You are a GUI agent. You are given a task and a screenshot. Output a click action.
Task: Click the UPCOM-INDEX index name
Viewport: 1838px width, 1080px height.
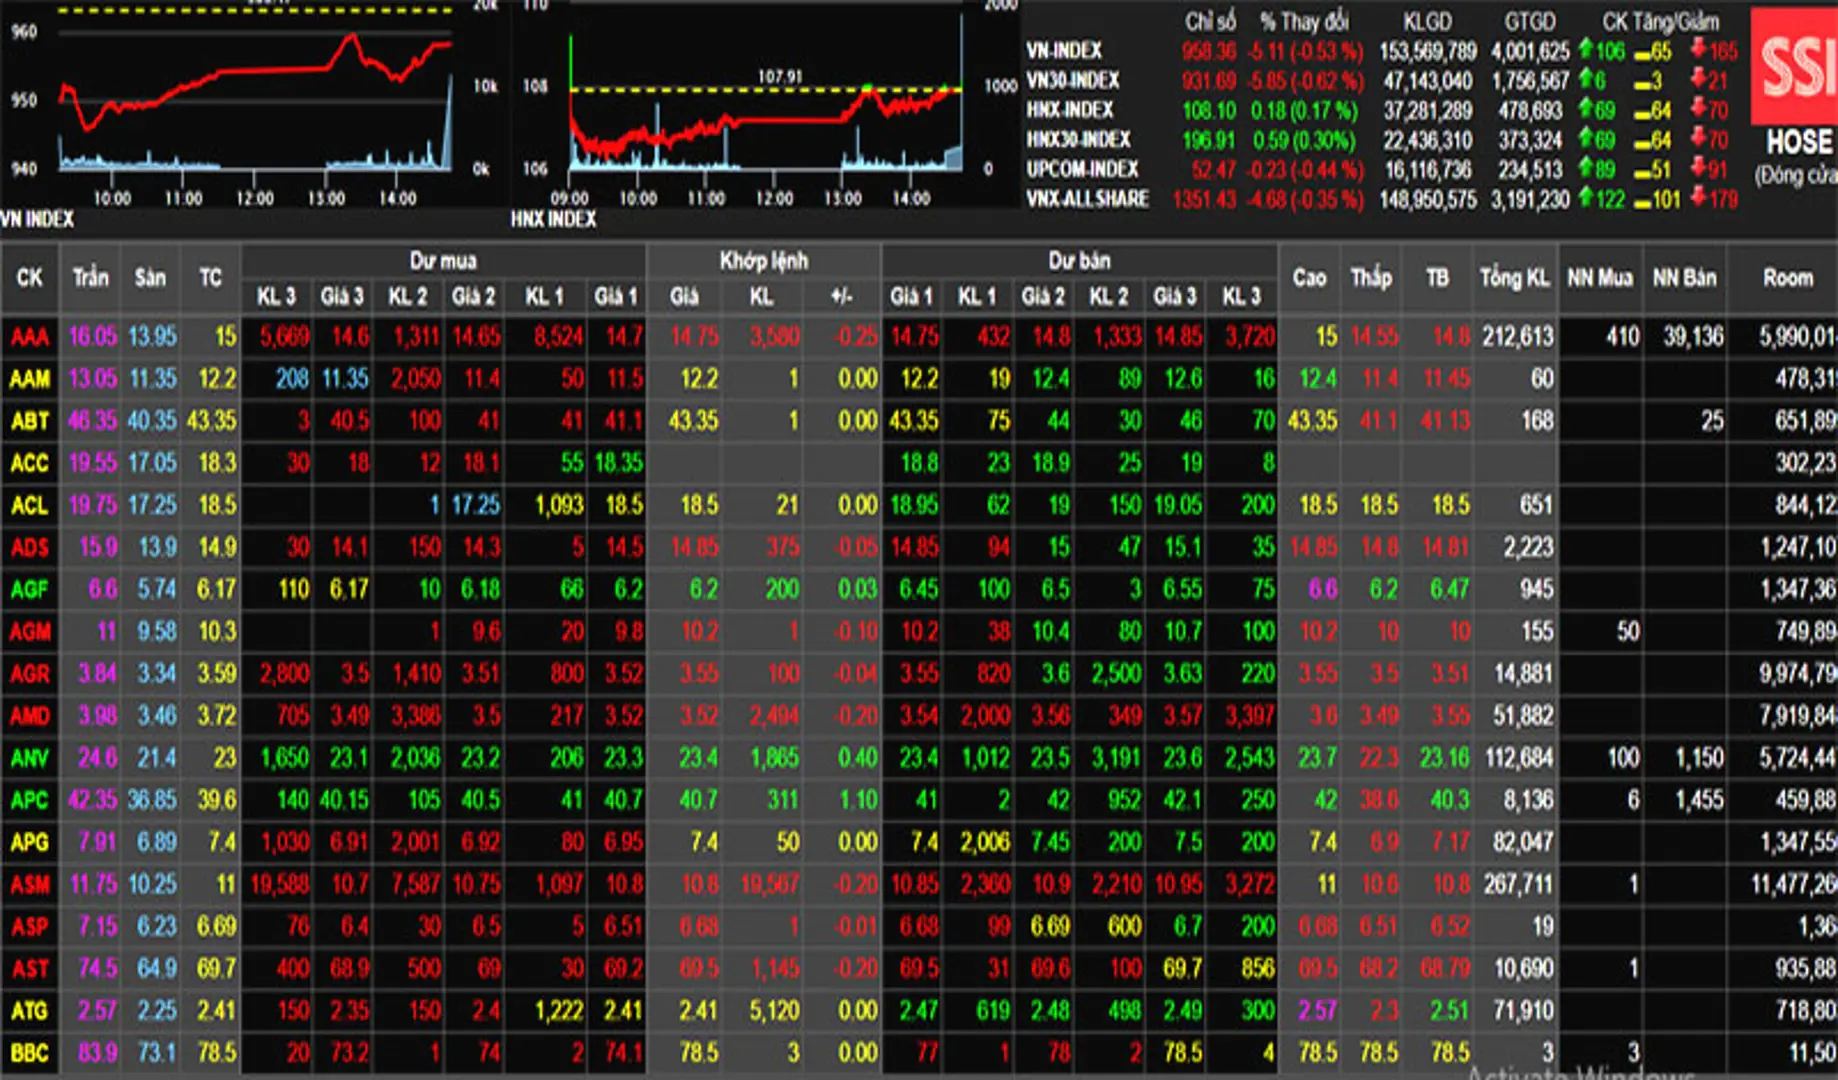point(1082,169)
